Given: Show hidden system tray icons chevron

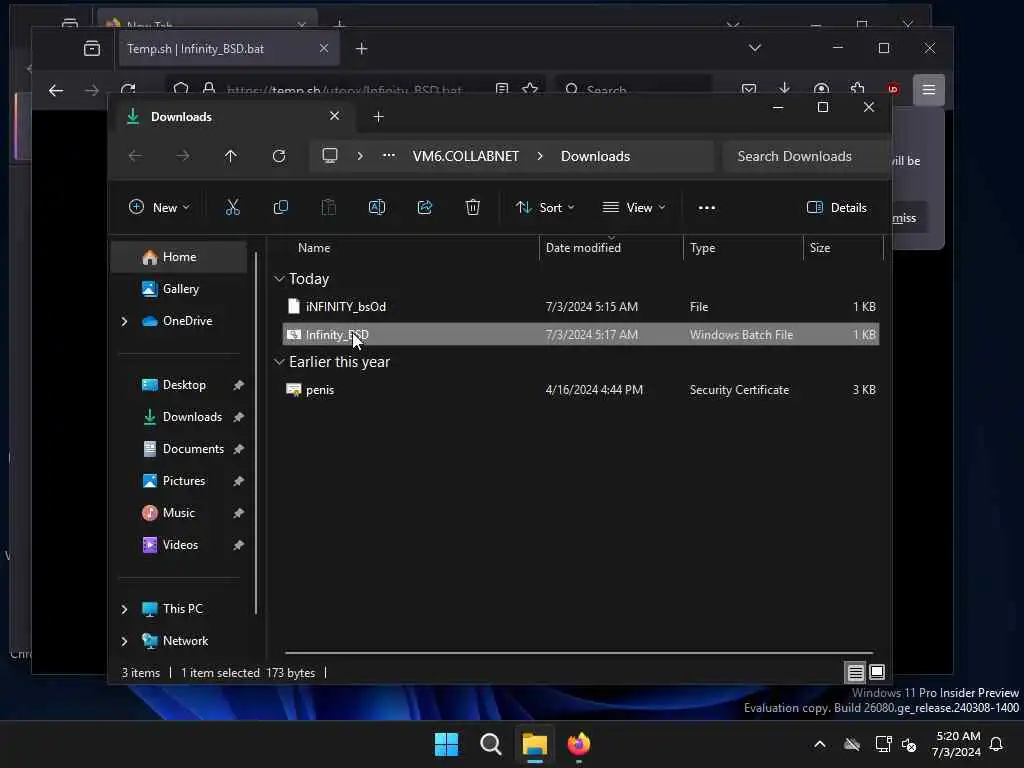Looking at the screenshot, I should click(820, 744).
